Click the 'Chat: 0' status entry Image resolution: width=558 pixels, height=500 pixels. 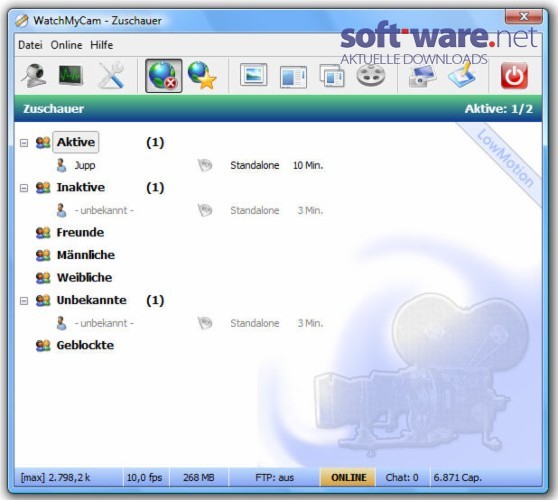(x=402, y=478)
